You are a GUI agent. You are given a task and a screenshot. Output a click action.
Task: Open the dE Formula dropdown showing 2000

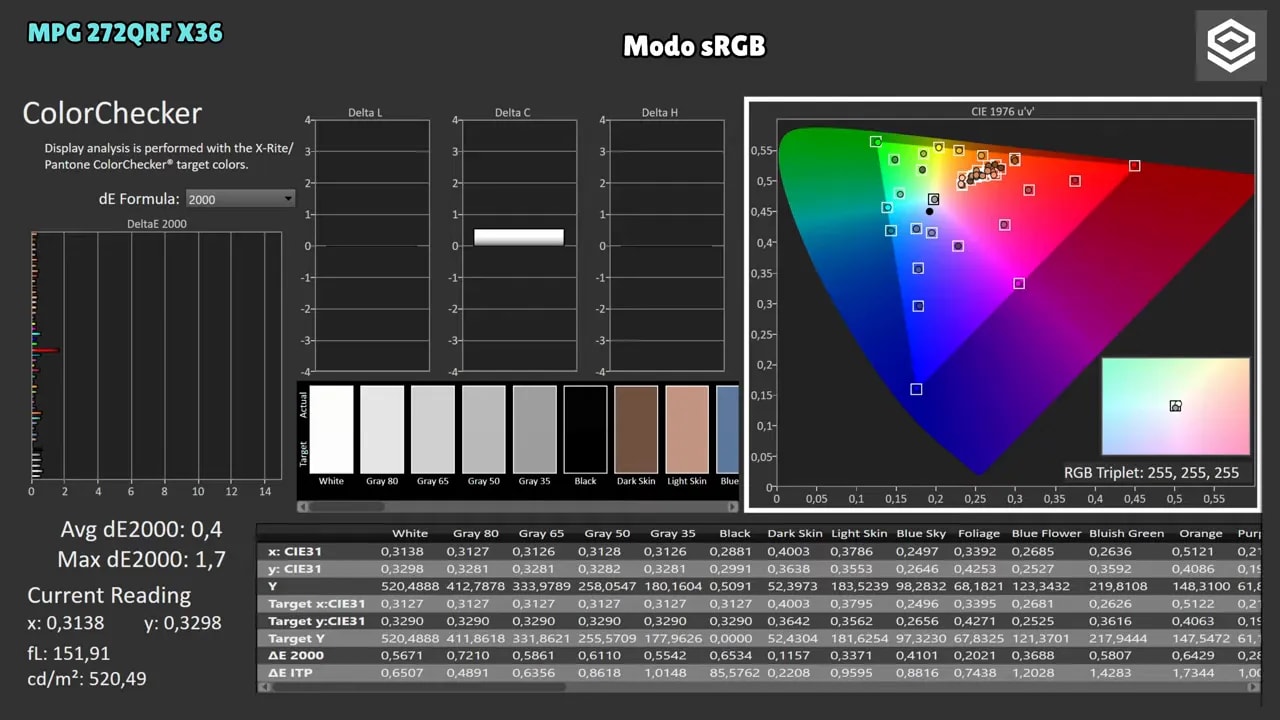click(x=240, y=199)
